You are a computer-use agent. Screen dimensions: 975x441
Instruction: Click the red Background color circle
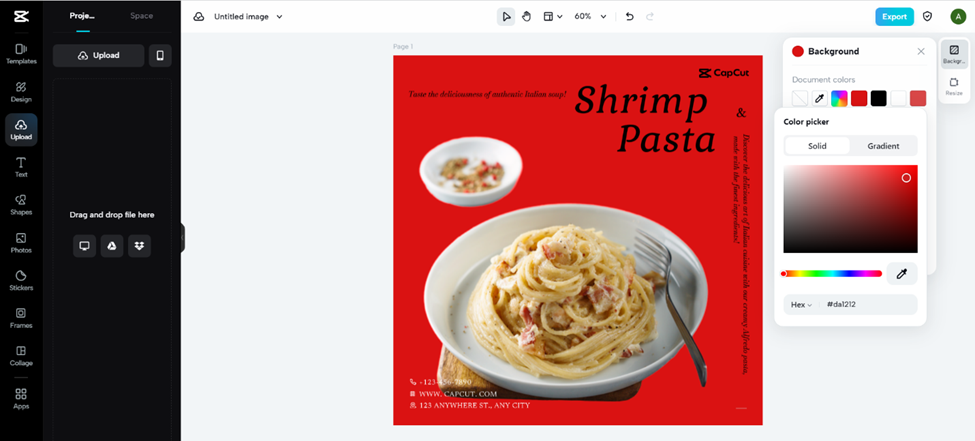coord(798,52)
